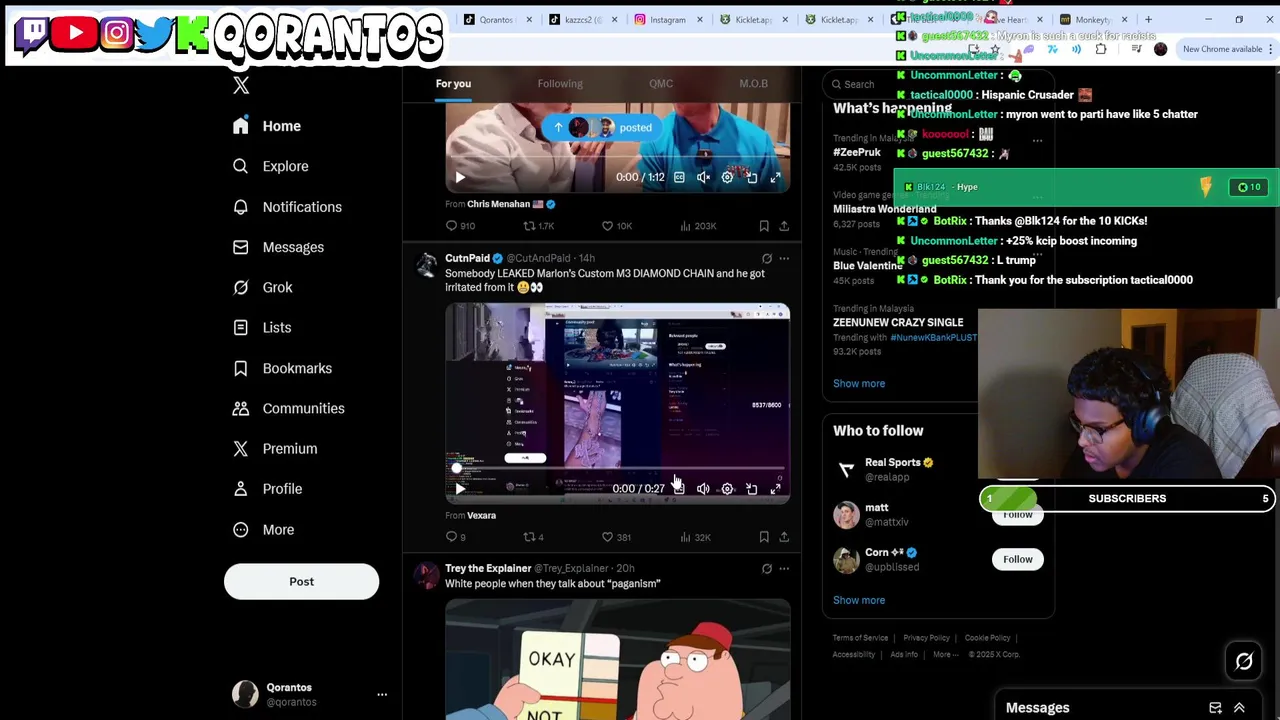1280x720 pixels.
Task: Open Profile from the sidebar
Action: [266, 489]
